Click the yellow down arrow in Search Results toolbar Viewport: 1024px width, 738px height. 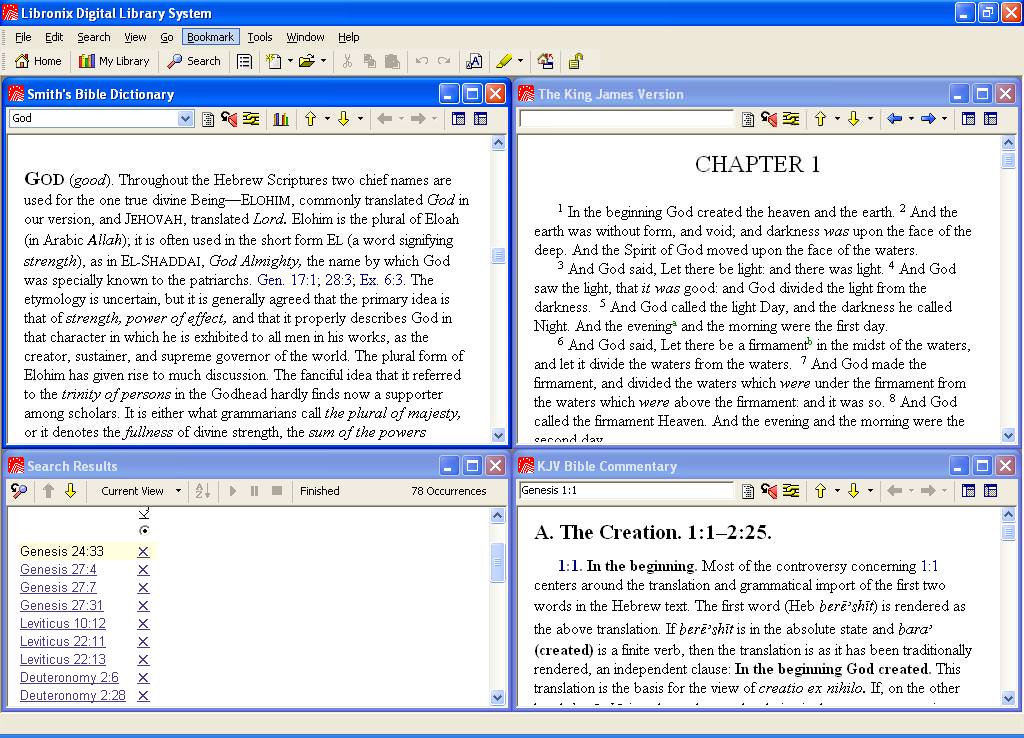[71, 490]
